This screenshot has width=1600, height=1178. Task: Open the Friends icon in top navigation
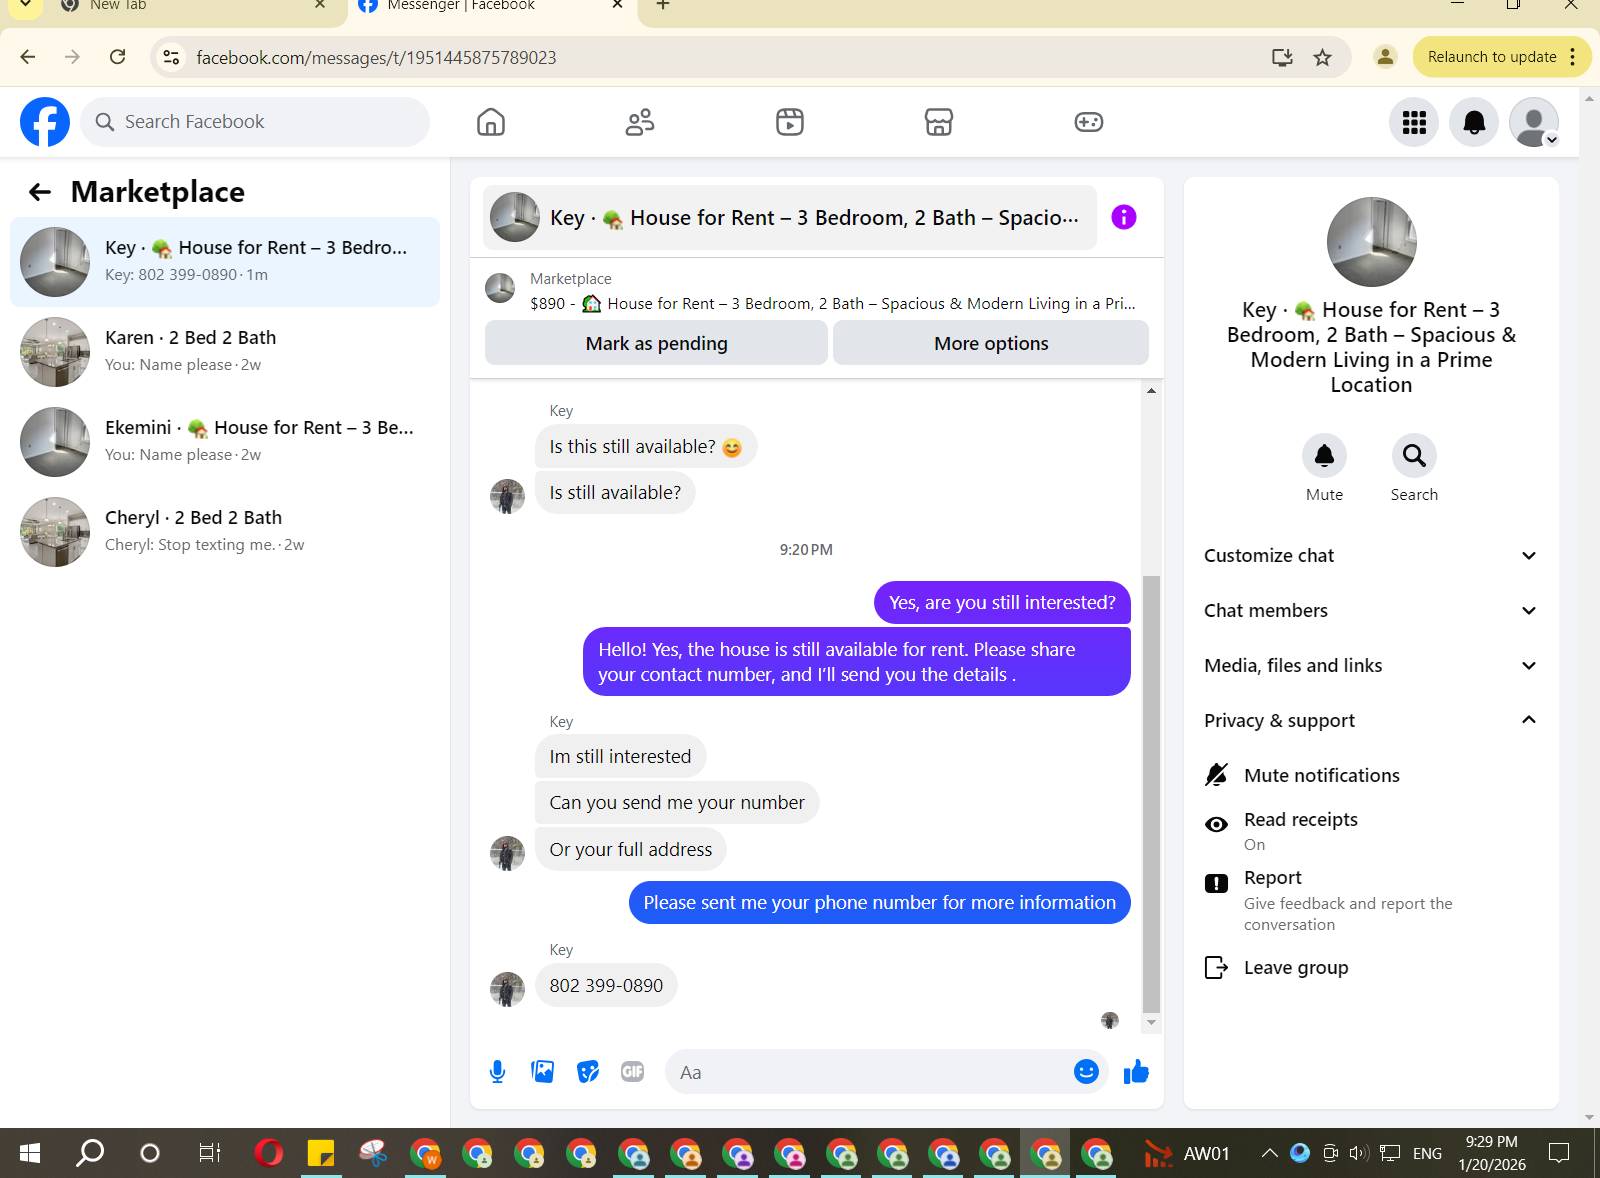coord(640,122)
